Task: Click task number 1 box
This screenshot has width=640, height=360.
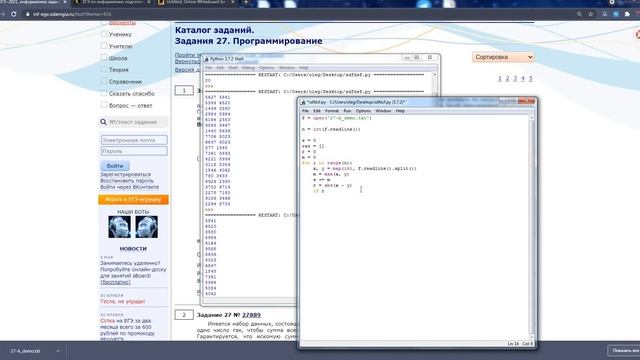Action: point(184,90)
